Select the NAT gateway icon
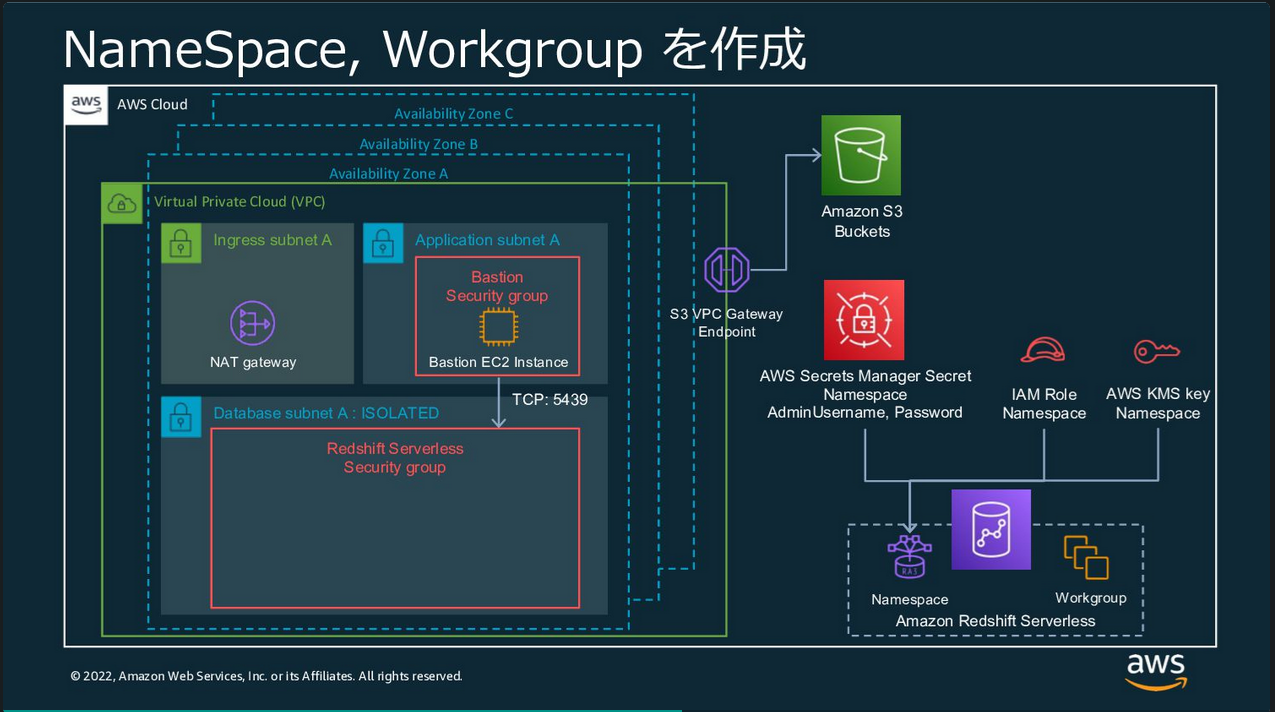This screenshot has height=712, width=1275. [x=252, y=324]
